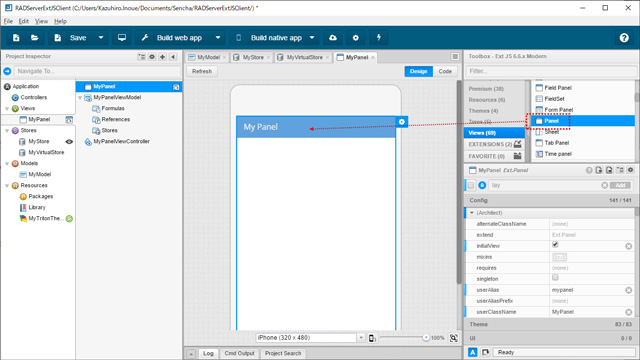This screenshot has height=360, width=640.
Task: Click the preview monitor icon
Action: (122, 38)
